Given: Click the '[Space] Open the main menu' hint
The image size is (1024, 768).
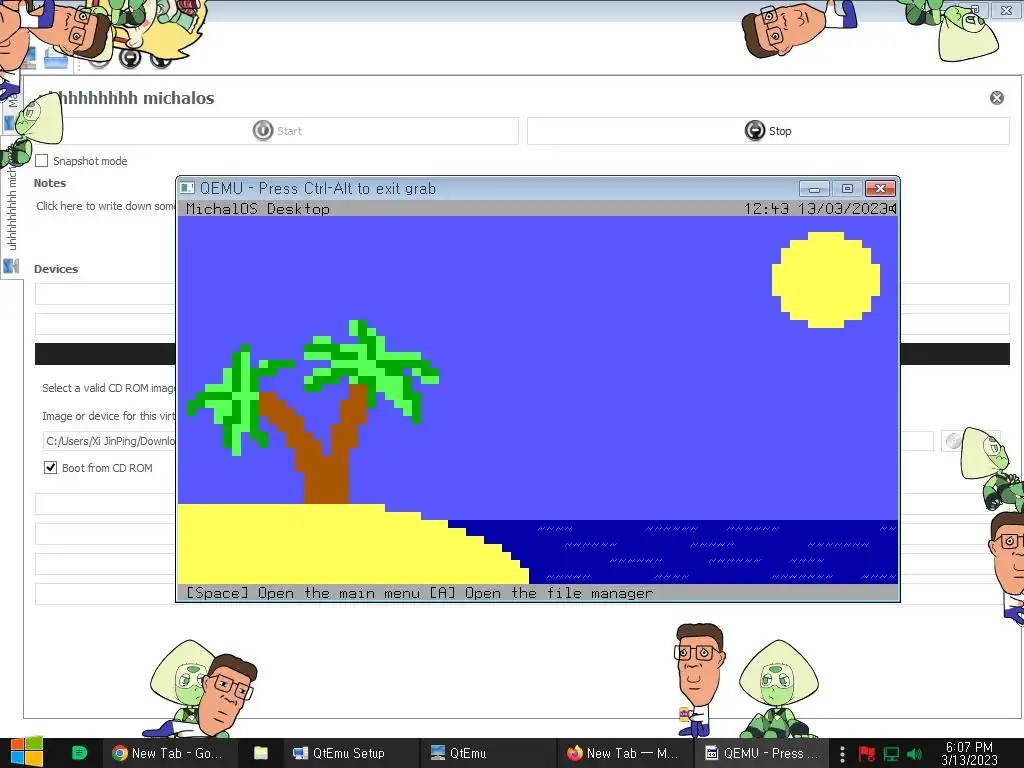Looking at the screenshot, I should click(302, 593).
